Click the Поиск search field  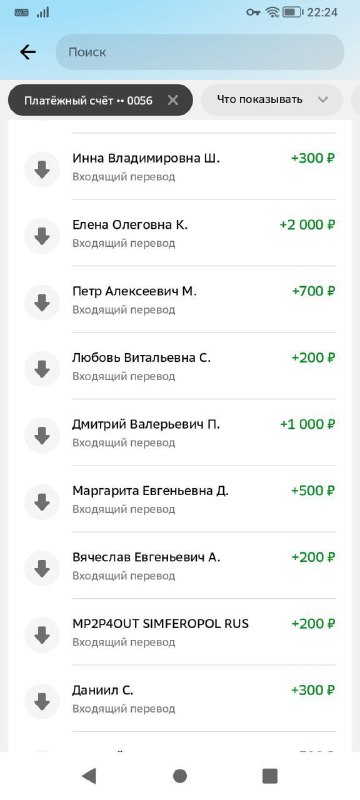pyautogui.click(x=200, y=52)
